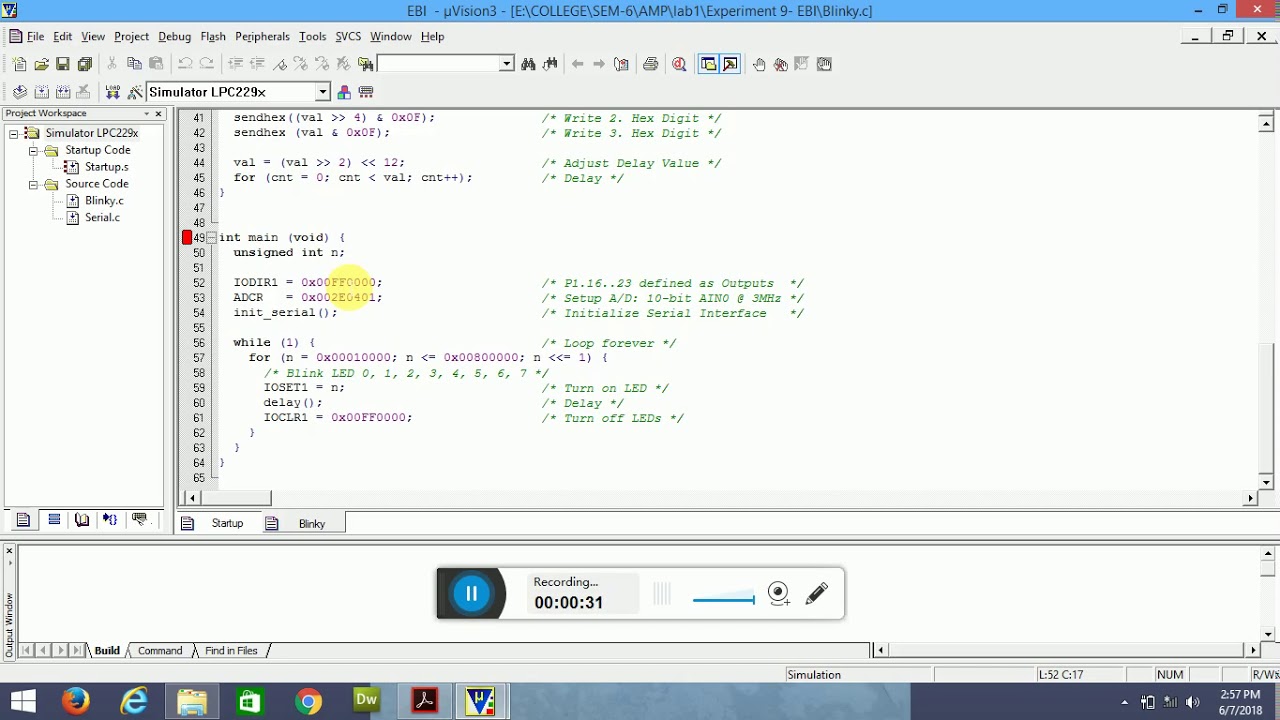Image resolution: width=1280 pixels, height=720 pixels.
Task: Open the Flash menu
Action: pos(213,36)
